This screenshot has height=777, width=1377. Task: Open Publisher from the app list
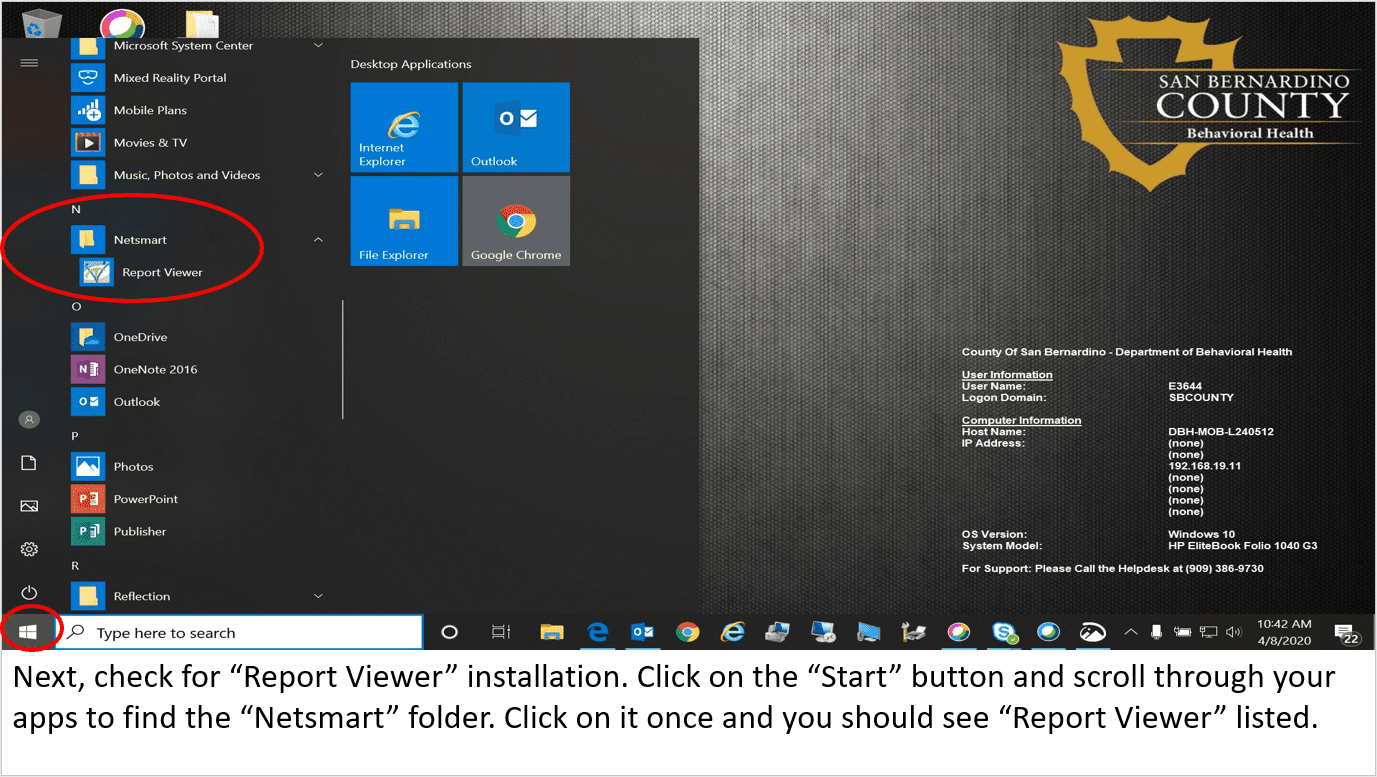[x=139, y=531]
